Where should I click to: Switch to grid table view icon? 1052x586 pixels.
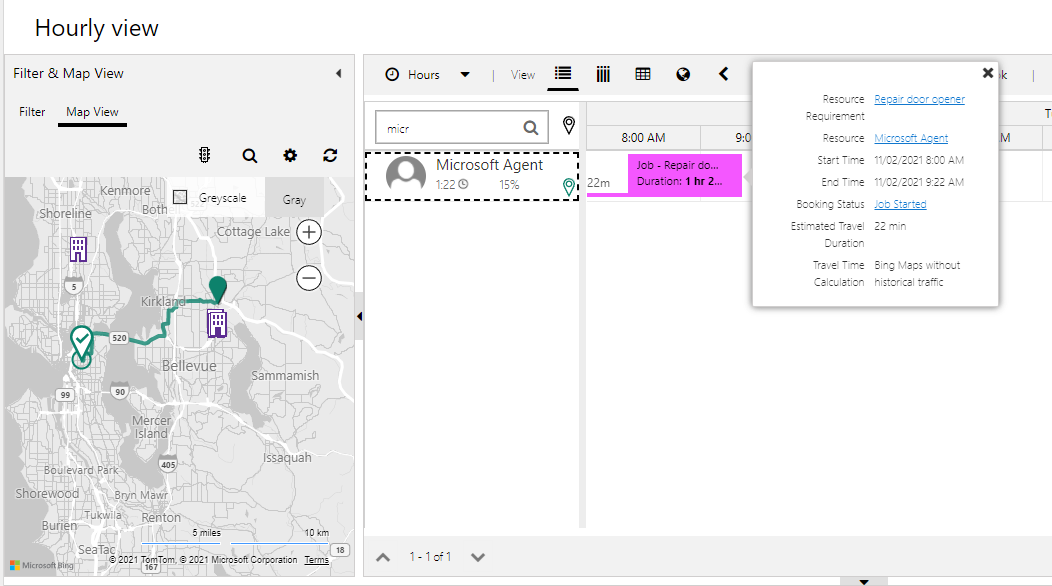[643, 74]
